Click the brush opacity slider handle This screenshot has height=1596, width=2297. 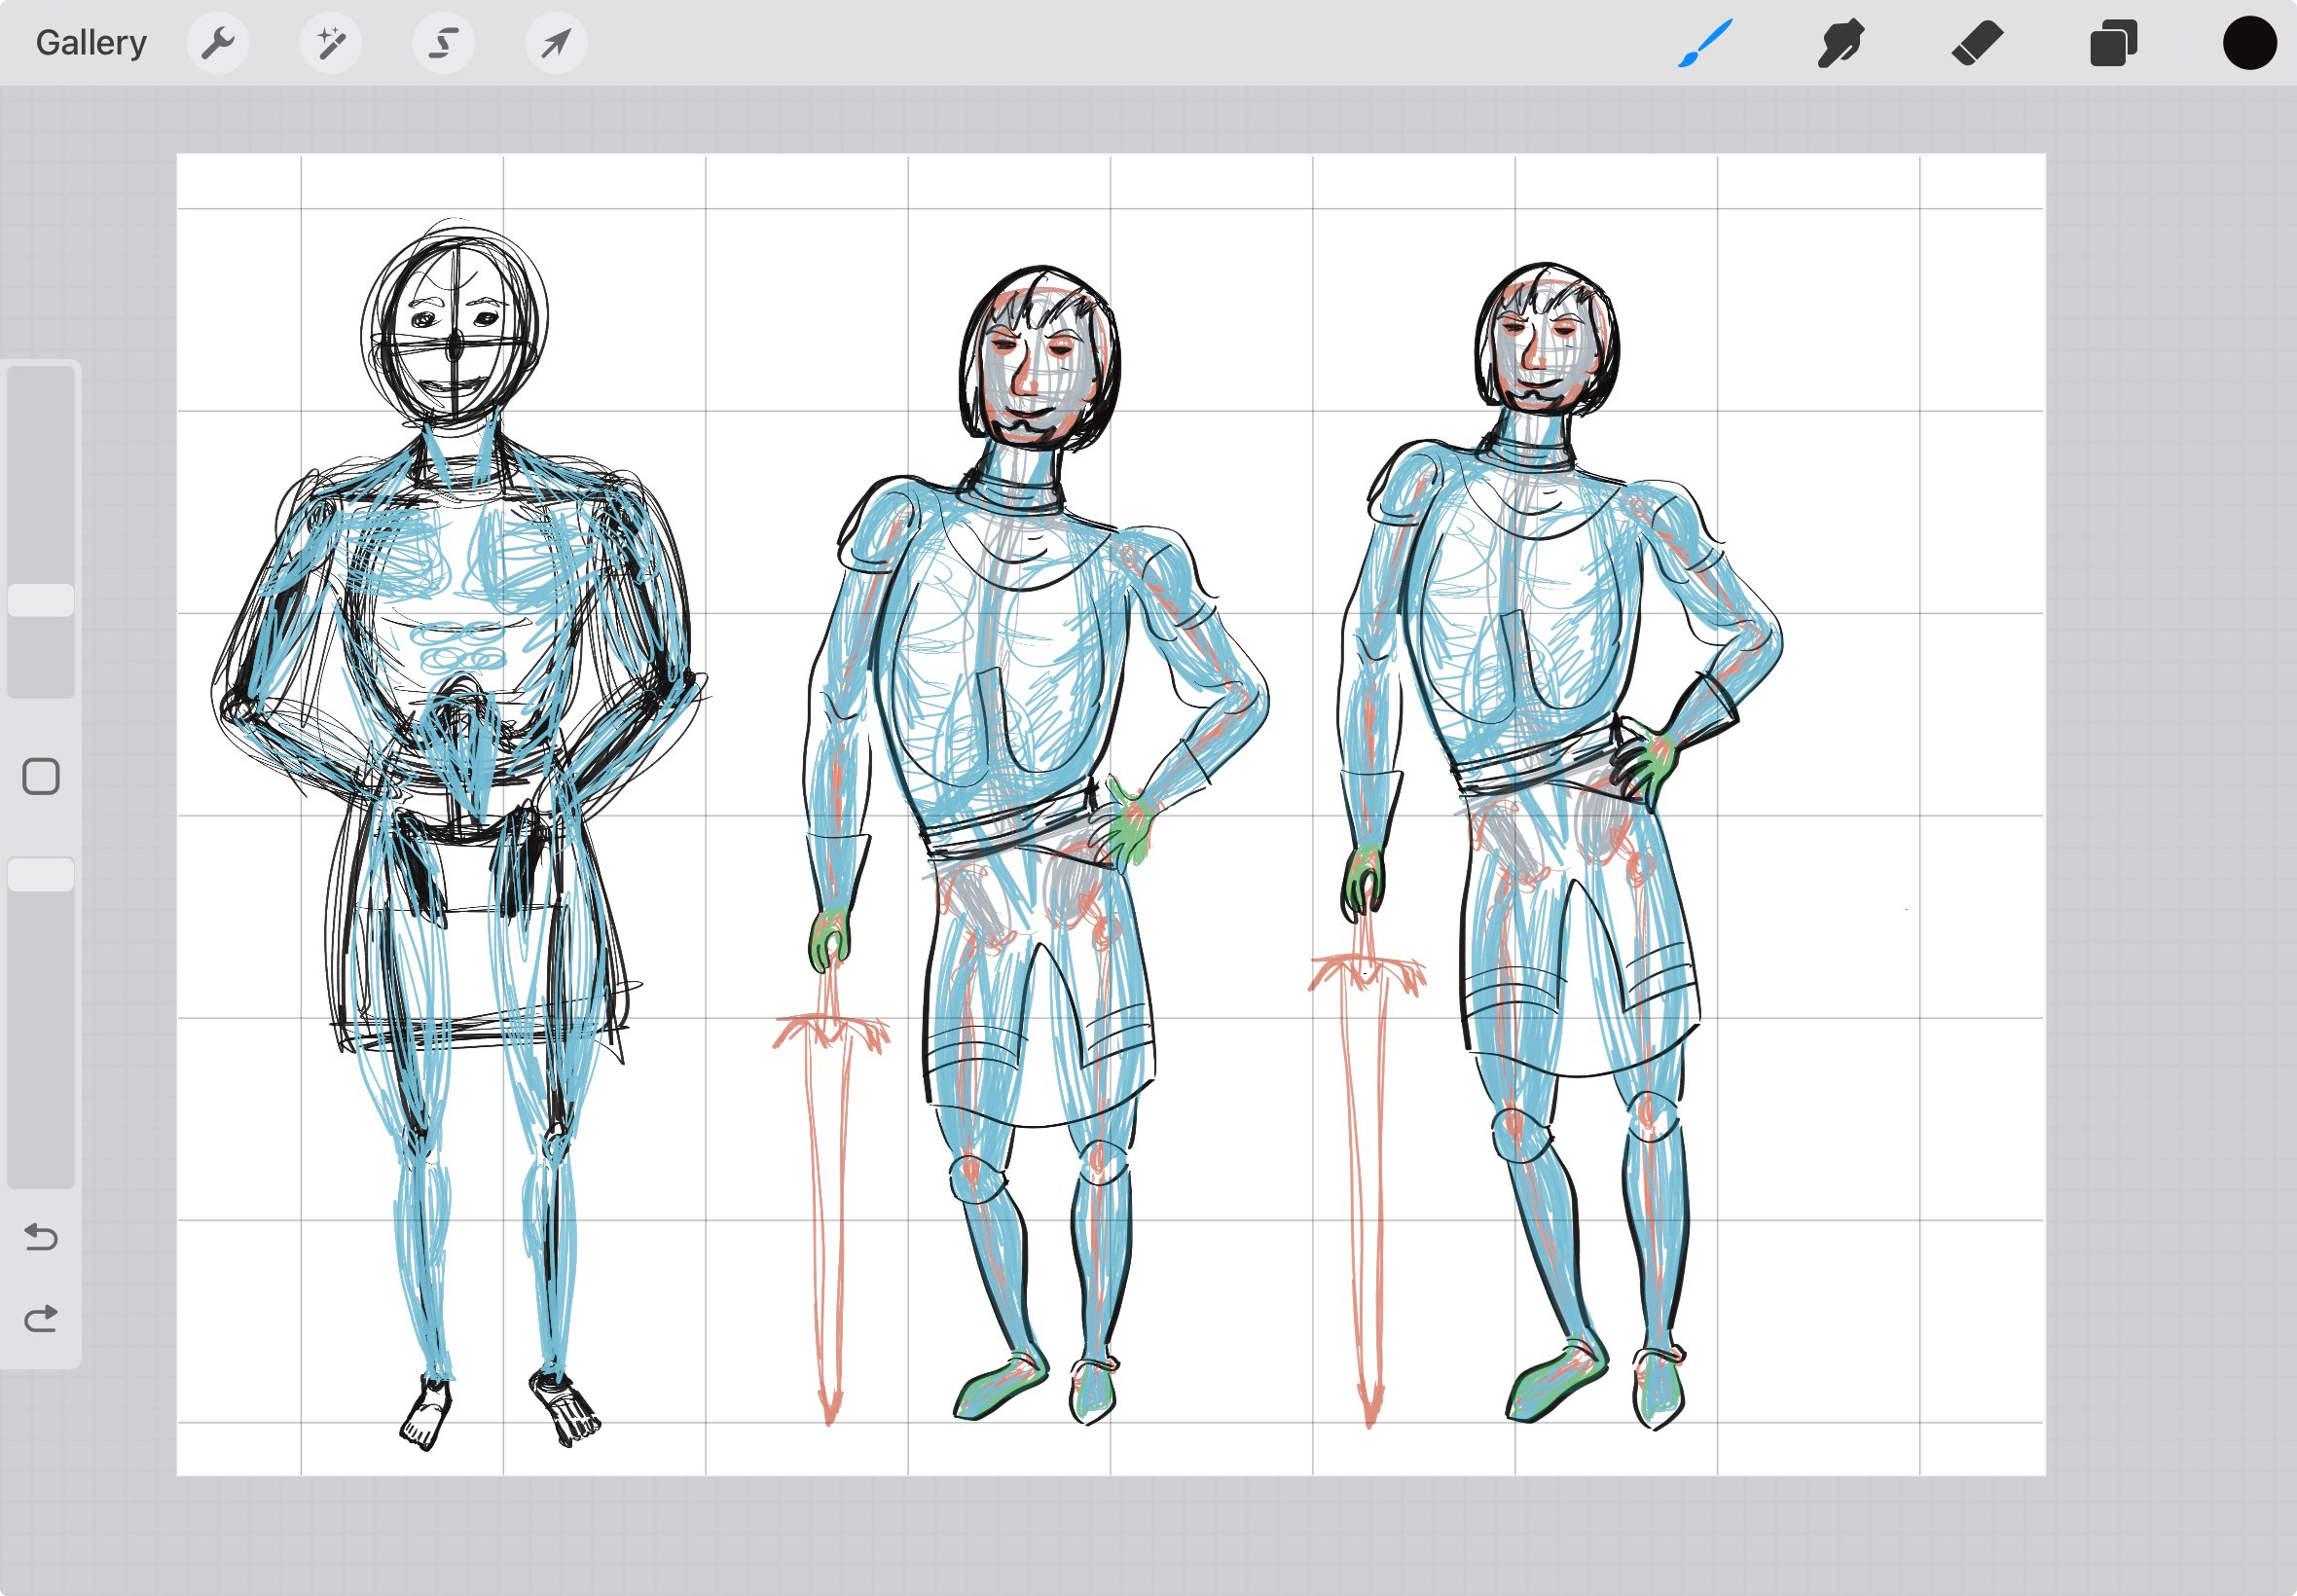point(41,874)
